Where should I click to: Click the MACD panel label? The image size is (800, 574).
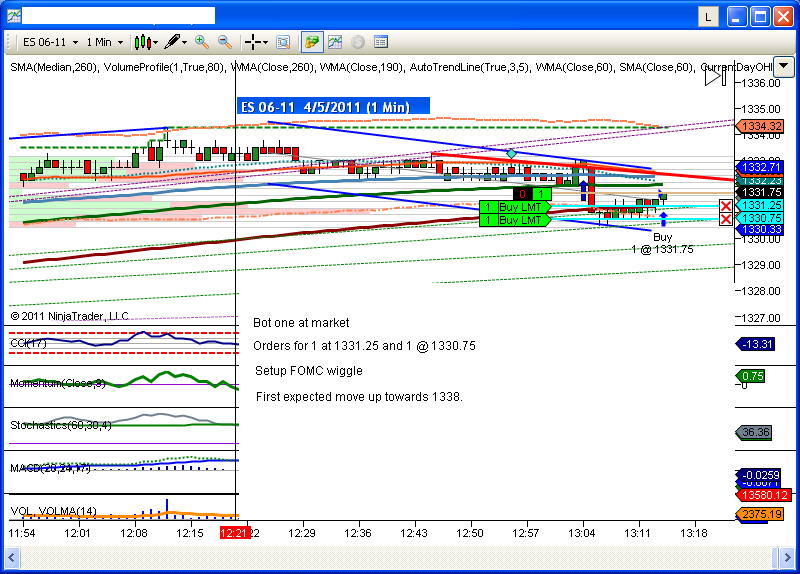[50, 468]
